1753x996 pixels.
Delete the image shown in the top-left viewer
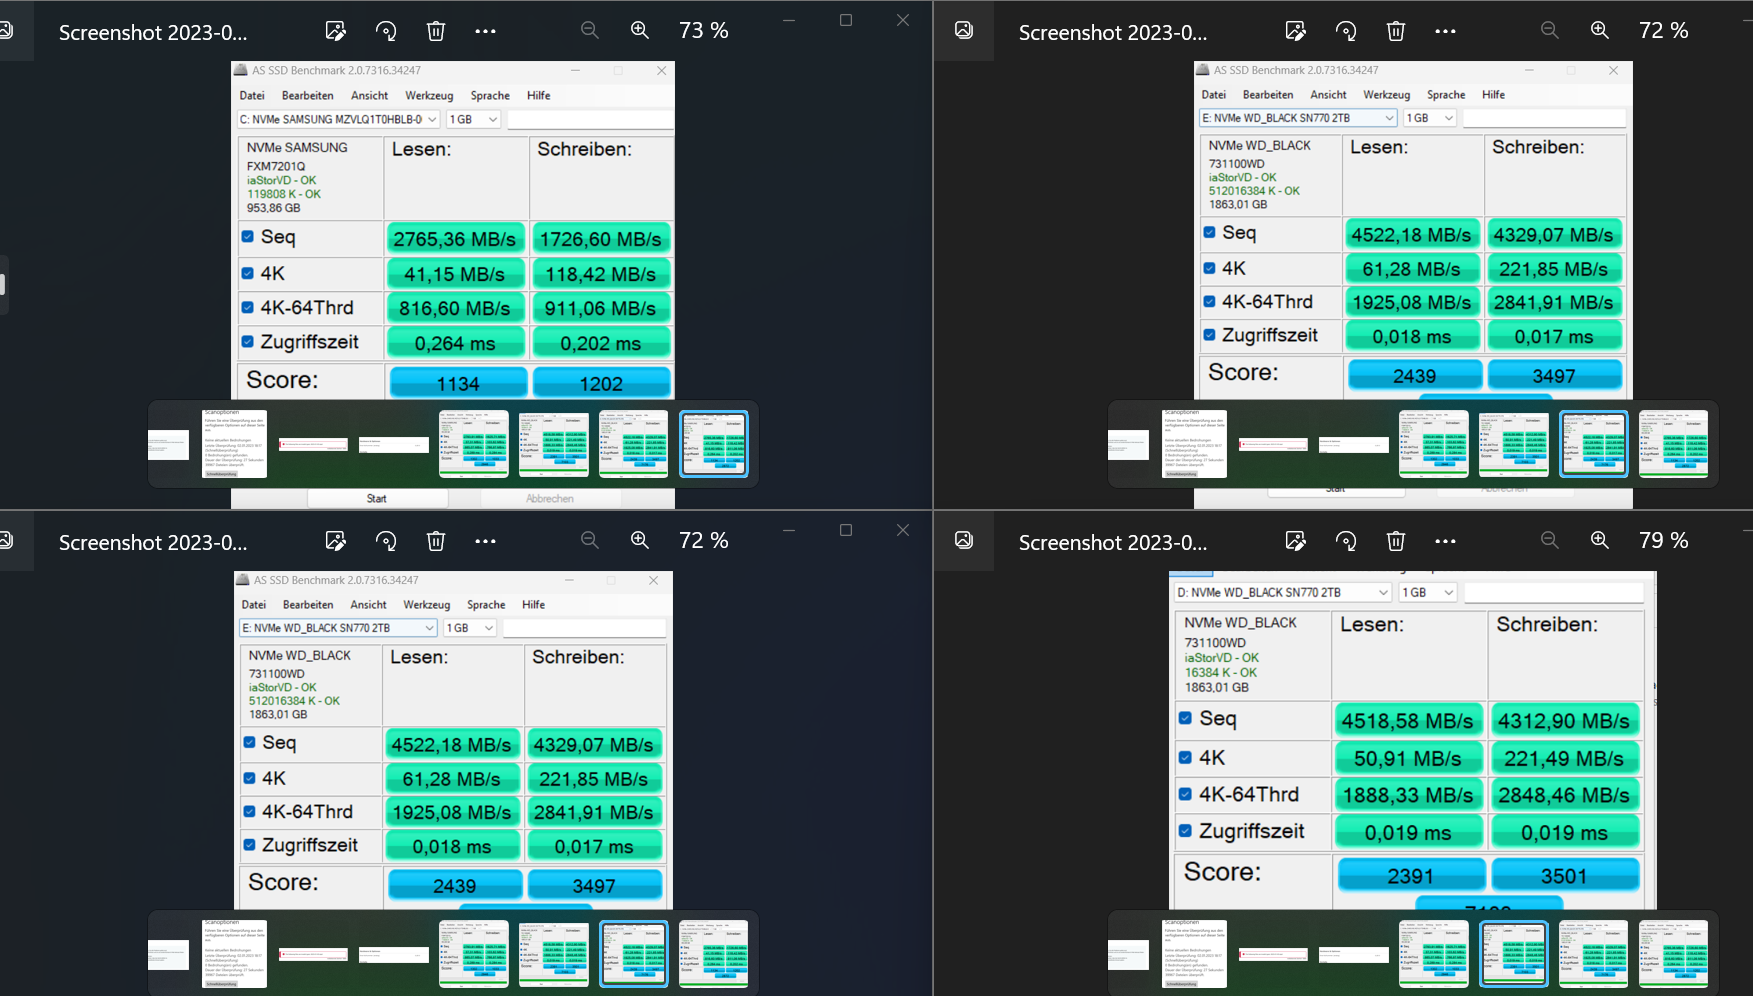click(436, 31)
